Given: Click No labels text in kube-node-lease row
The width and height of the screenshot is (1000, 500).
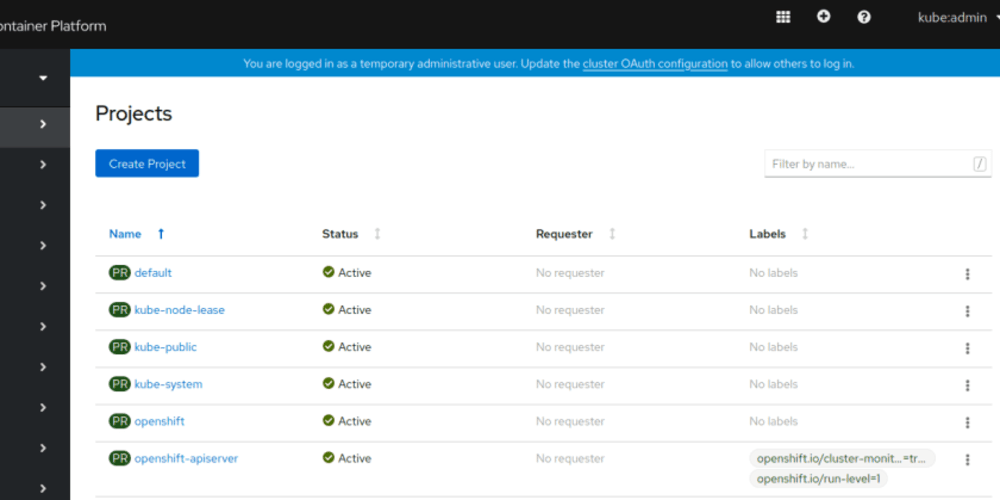Looking at the screenshot, I should [x=774, y=310].
